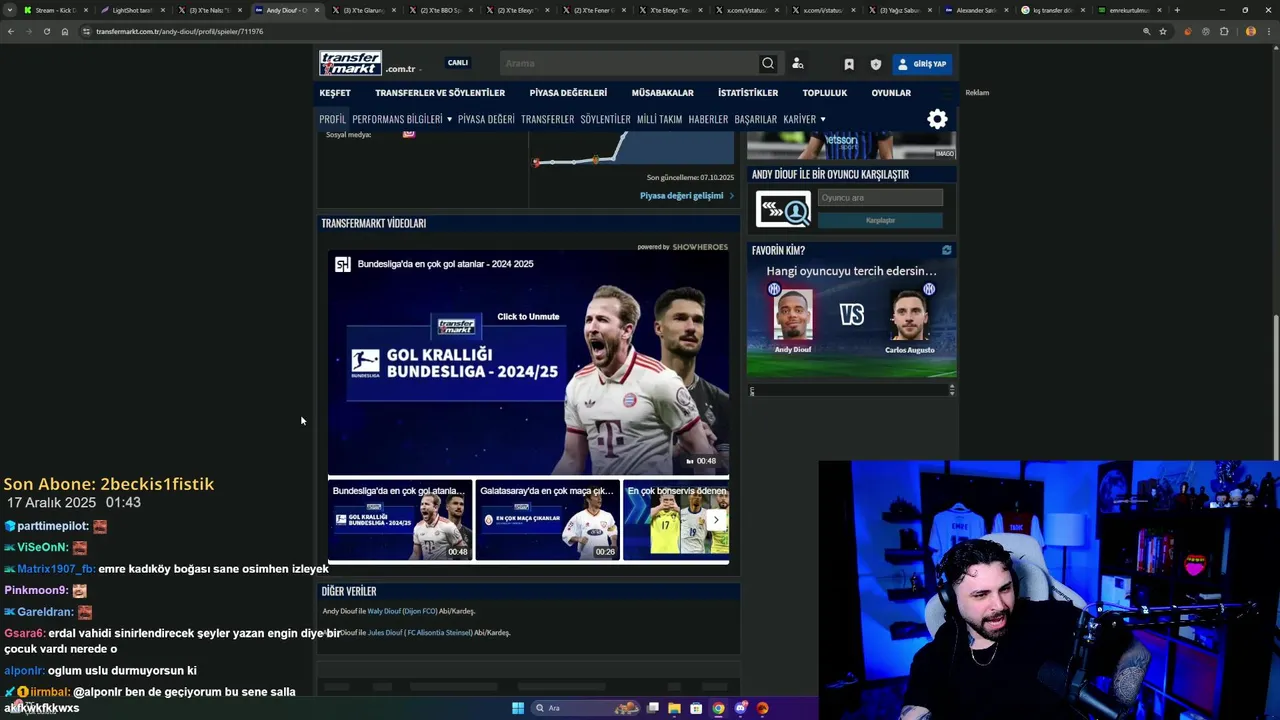The width and height of the screenshot is (1280, 720).
Task: Open the .com.tr country selector
Action: point(404,69)
